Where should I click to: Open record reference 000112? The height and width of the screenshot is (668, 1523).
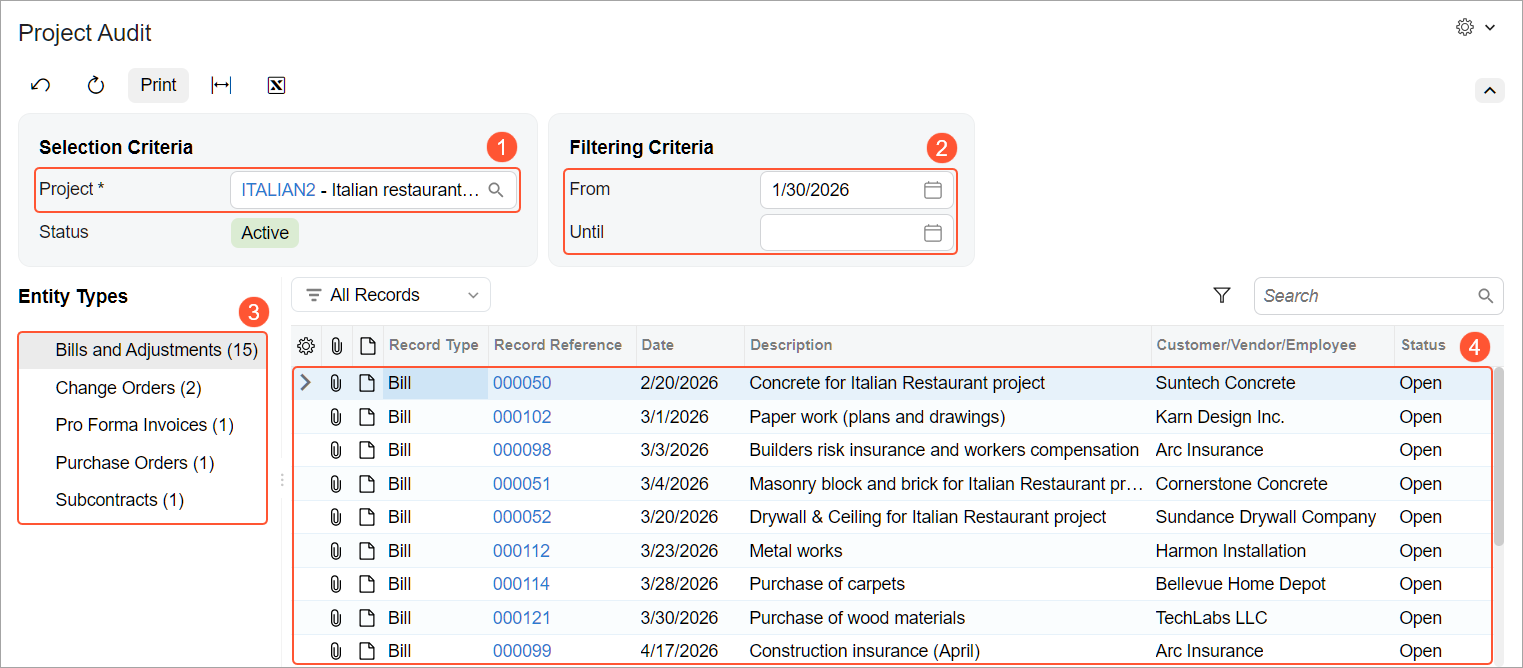pyautogui.click(x=522, y=551)
